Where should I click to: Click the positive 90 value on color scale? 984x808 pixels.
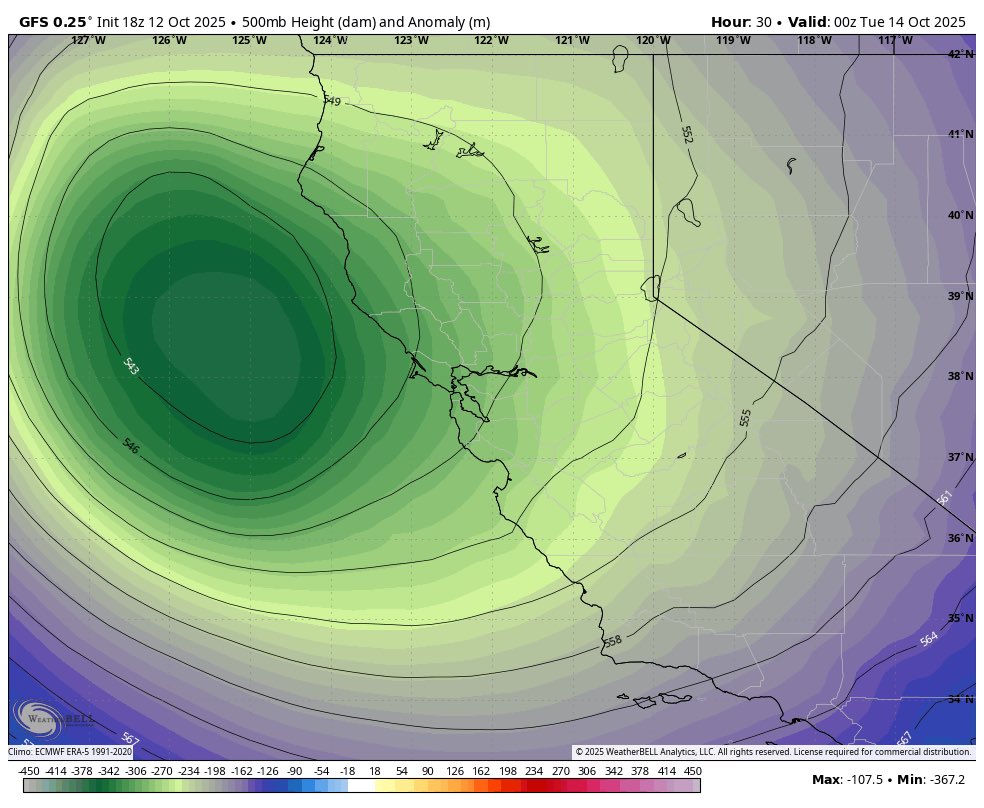click(427, 771)
